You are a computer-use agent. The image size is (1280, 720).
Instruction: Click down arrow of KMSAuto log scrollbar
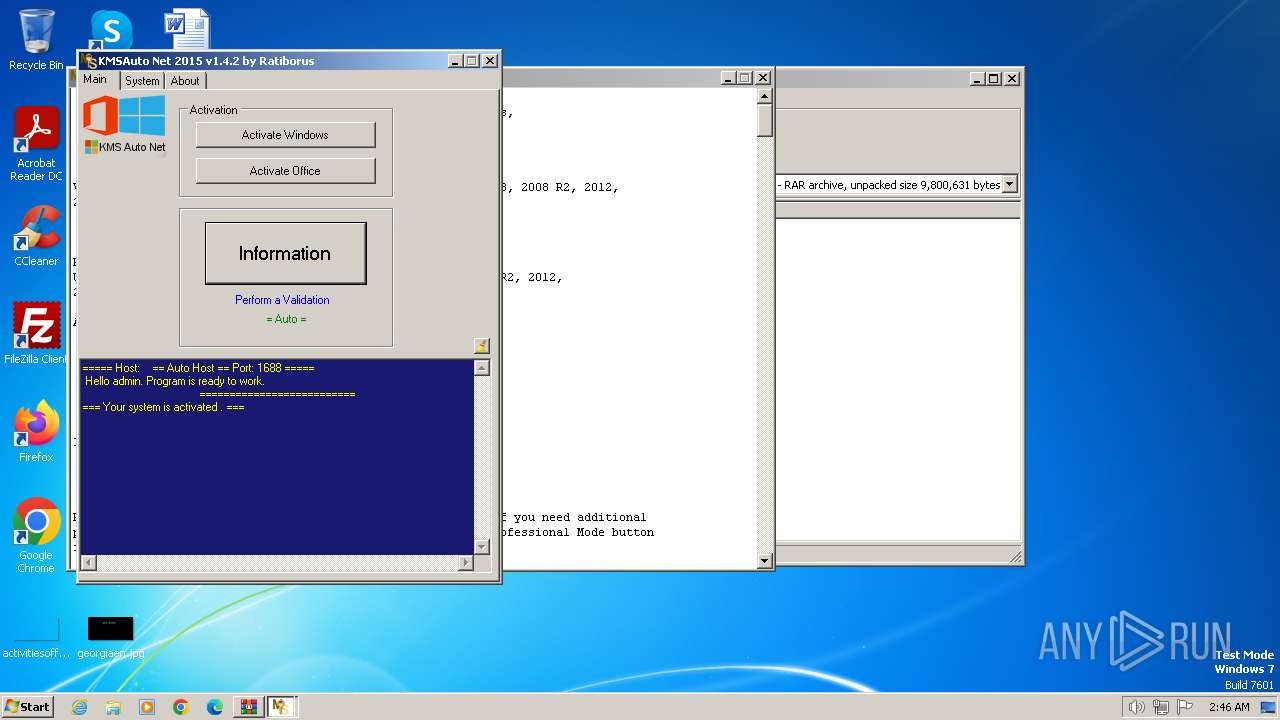coord(482,547)
